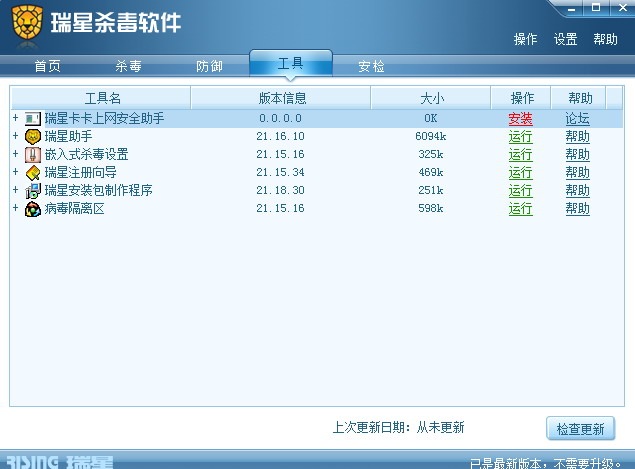Open 帮助 link for 瑞星安装包制作程序
This screenshot has height=469, width=635.
577,190
